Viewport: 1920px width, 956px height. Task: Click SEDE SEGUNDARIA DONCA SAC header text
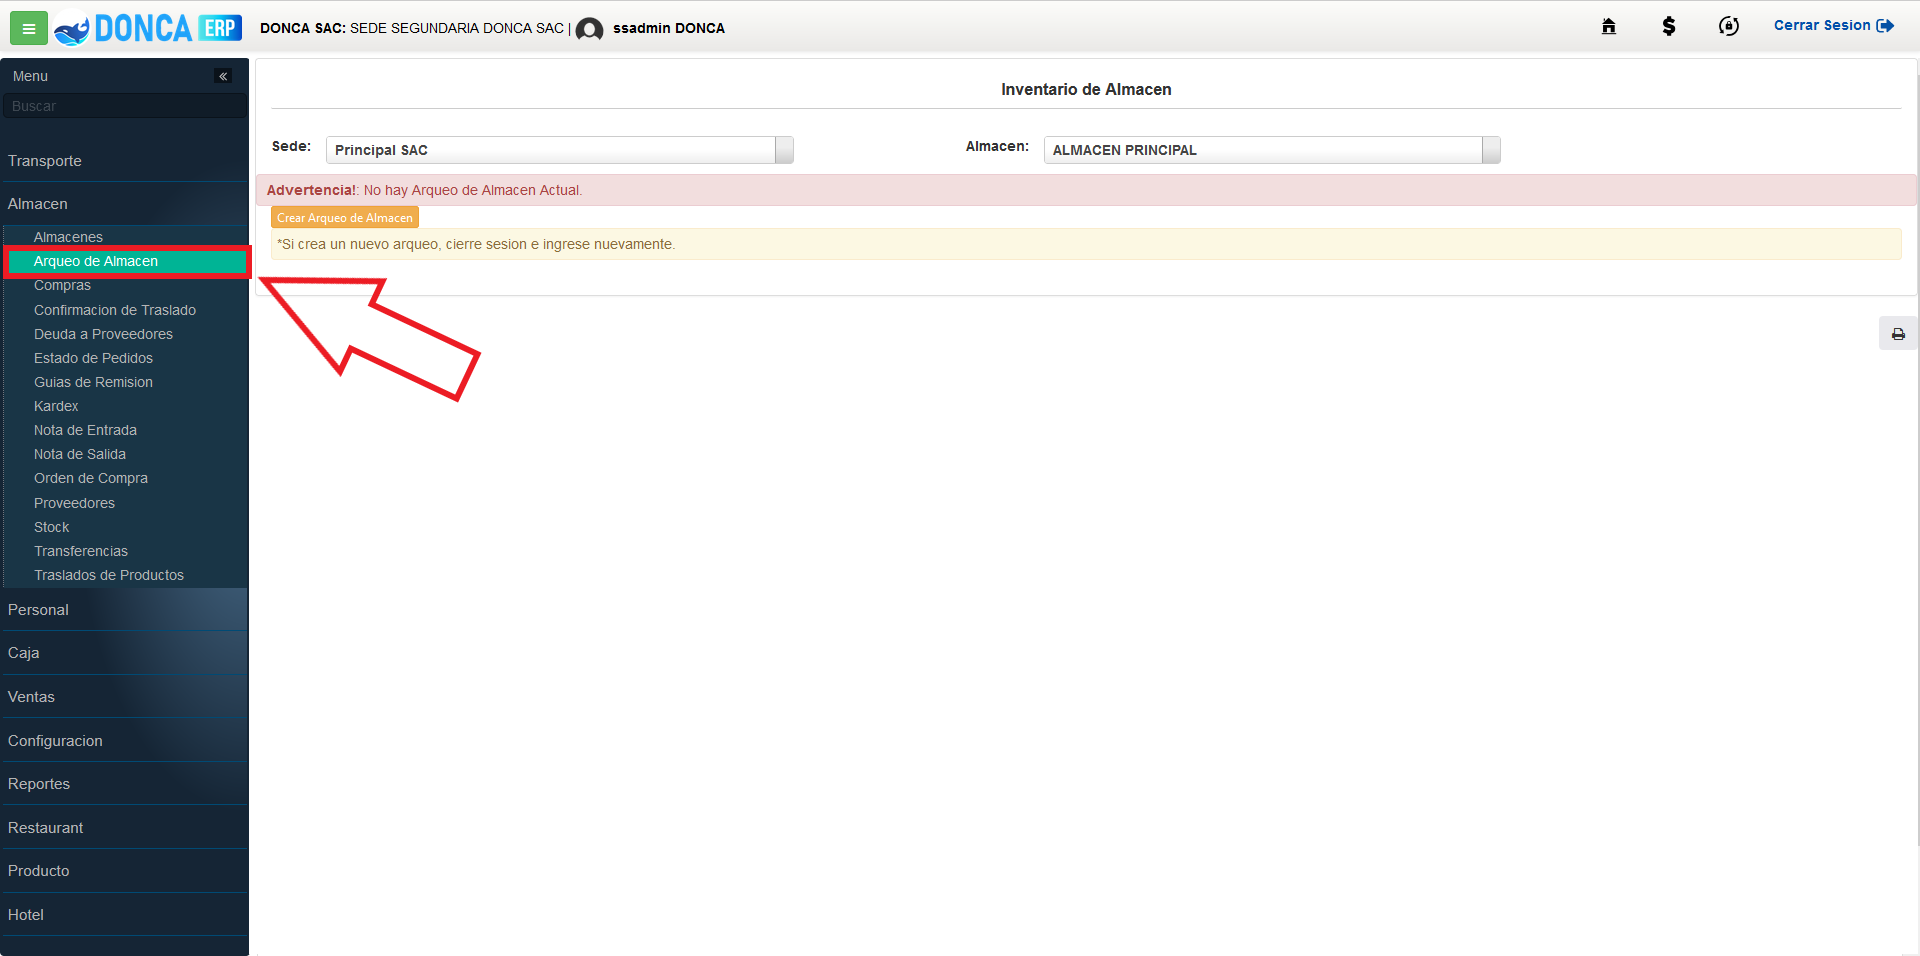[x=457, y=28]
